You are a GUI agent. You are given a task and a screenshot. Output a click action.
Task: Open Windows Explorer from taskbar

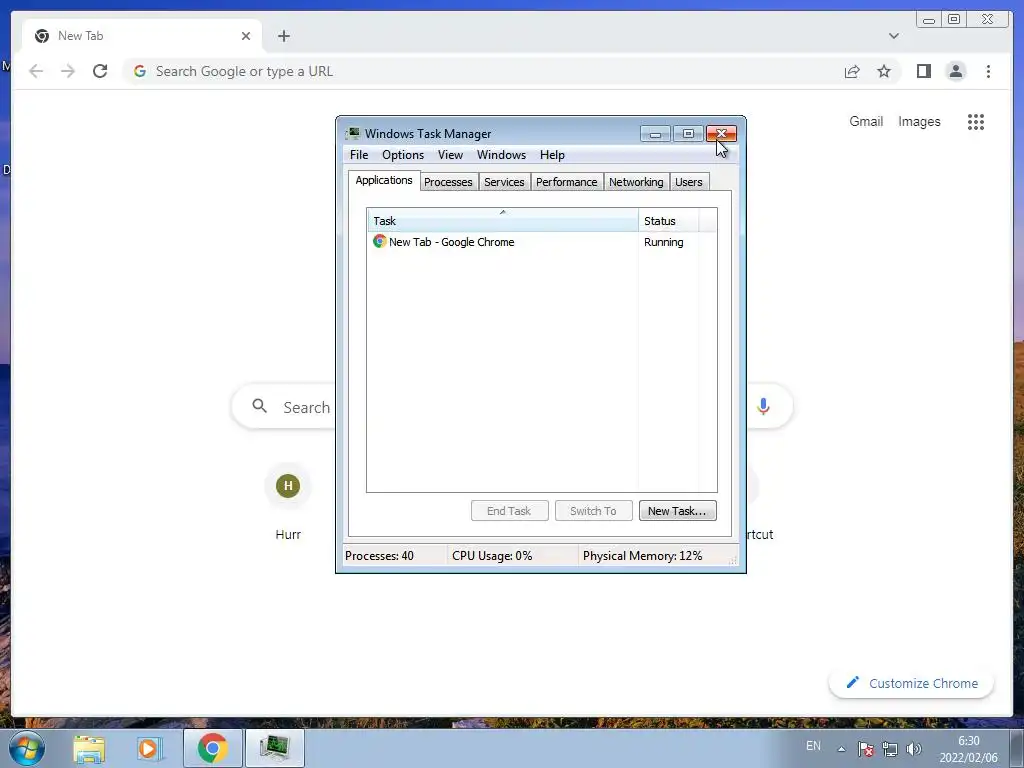(x=89, y=748)
